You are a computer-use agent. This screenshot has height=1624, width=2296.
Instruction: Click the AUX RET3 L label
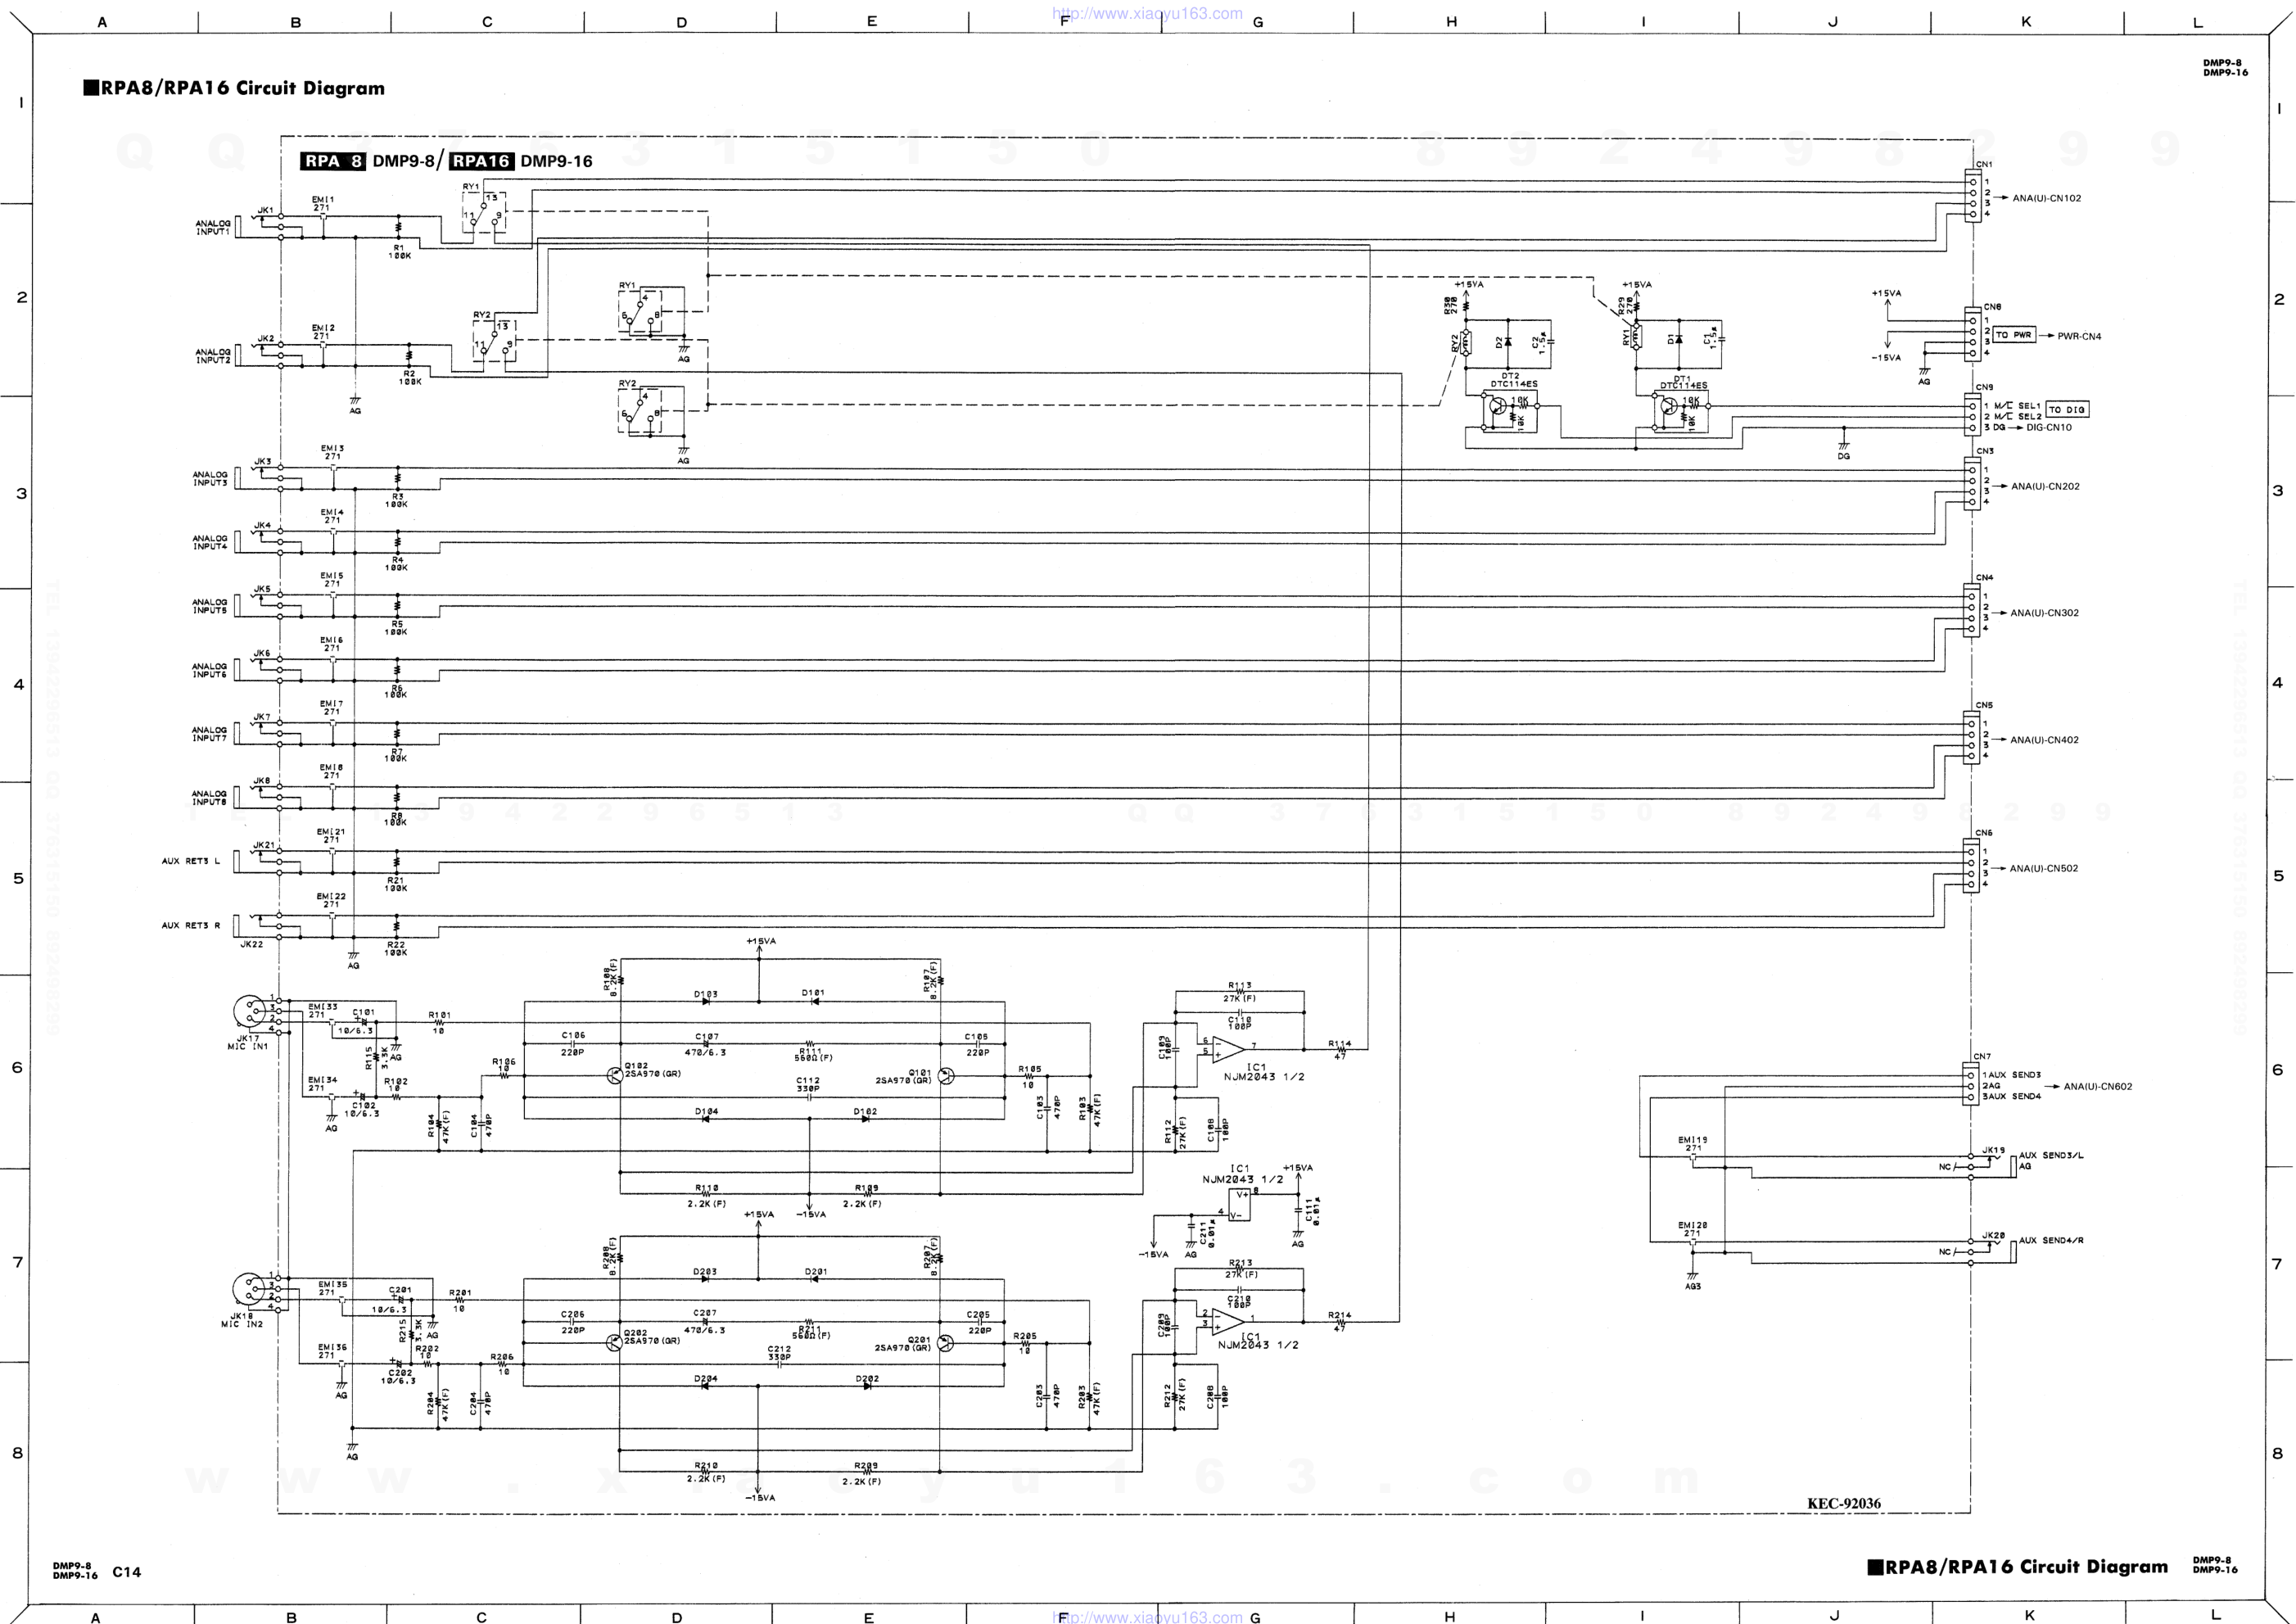tap(191, 861)
